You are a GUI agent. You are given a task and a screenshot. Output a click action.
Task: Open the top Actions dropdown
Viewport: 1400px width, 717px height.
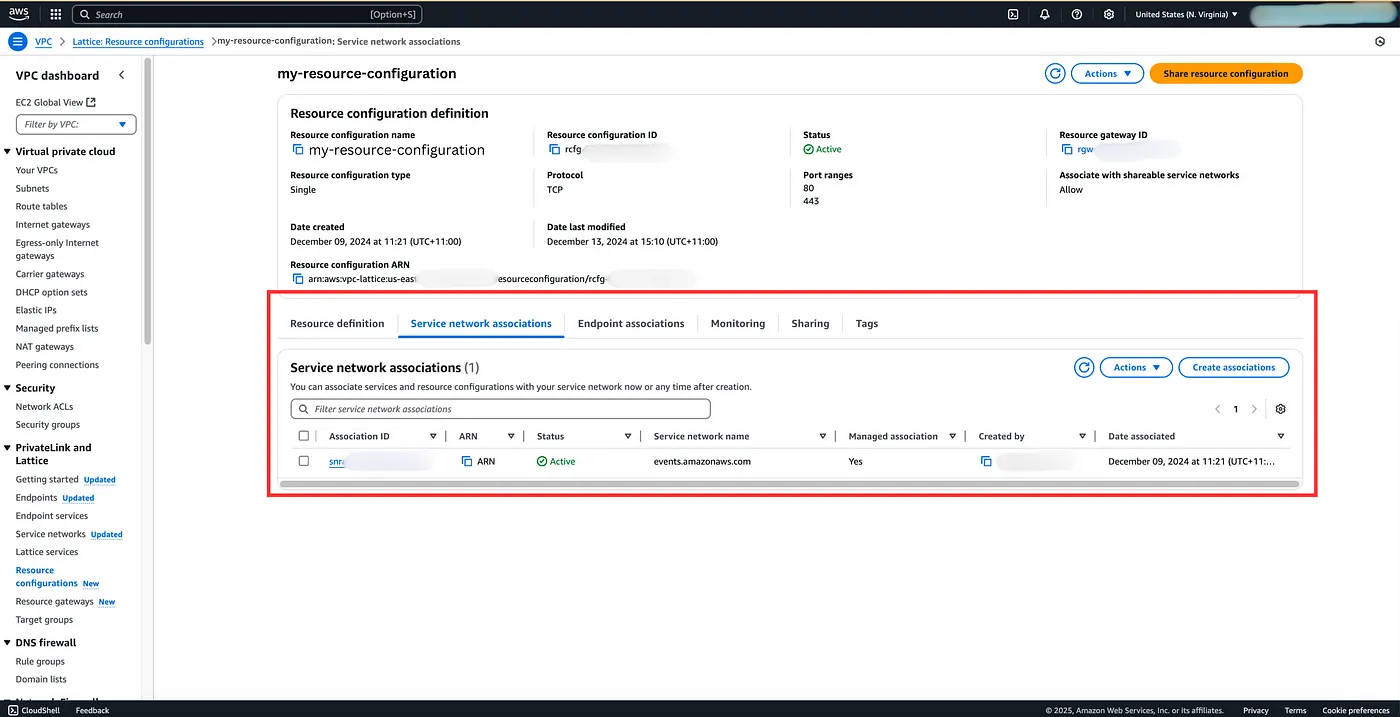point(1107,73)
